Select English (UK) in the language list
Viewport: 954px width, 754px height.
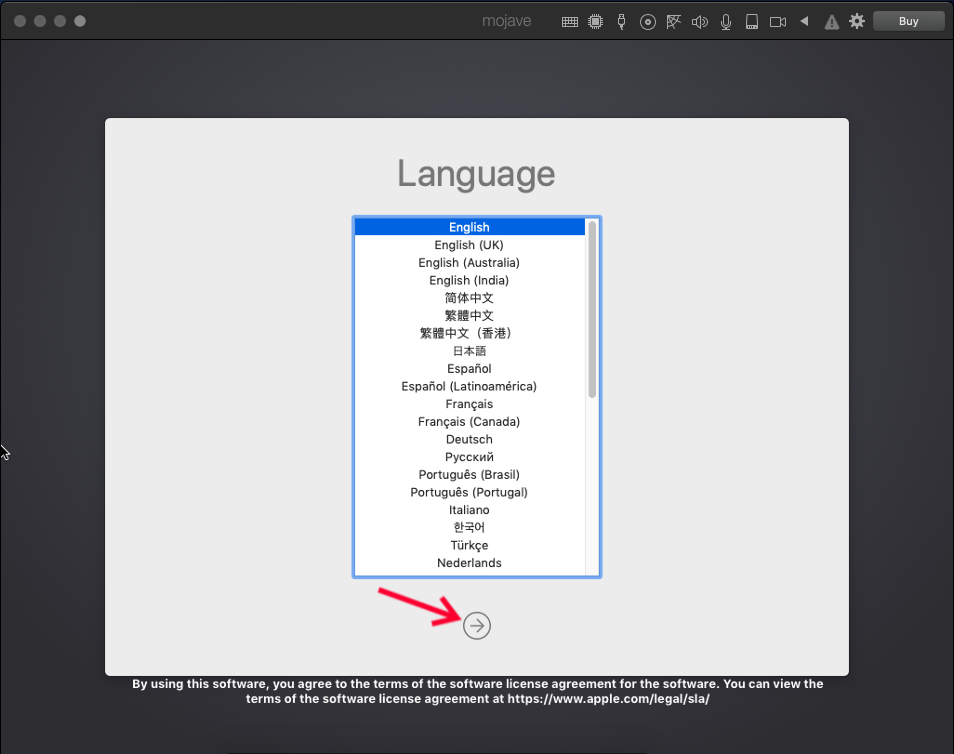click(469, 245)
